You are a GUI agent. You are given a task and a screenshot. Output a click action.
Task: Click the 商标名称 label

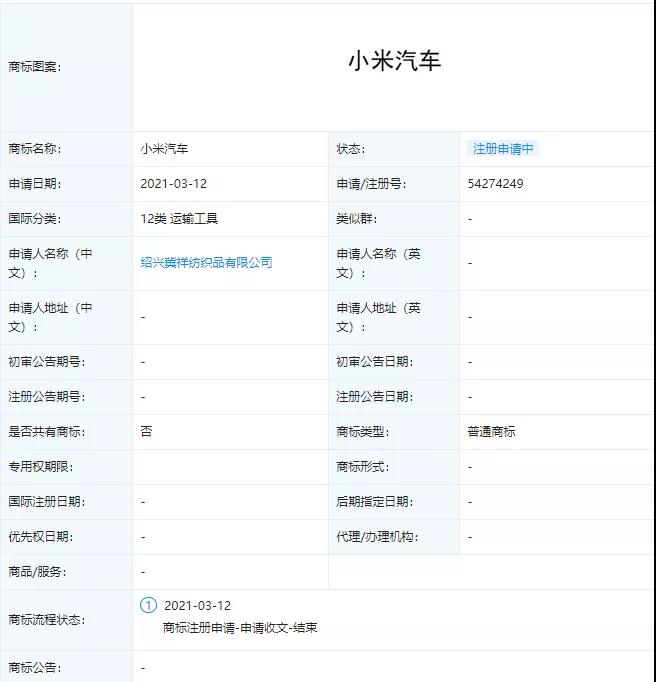coord(35,149)
